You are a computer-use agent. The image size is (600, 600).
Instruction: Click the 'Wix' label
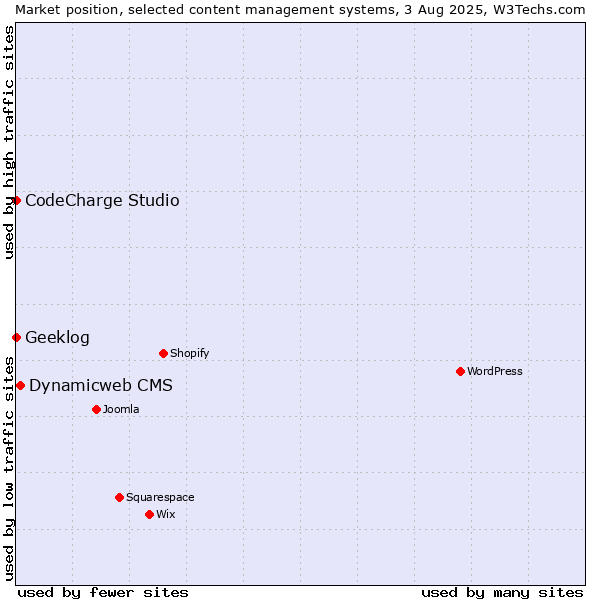point(166,514)
